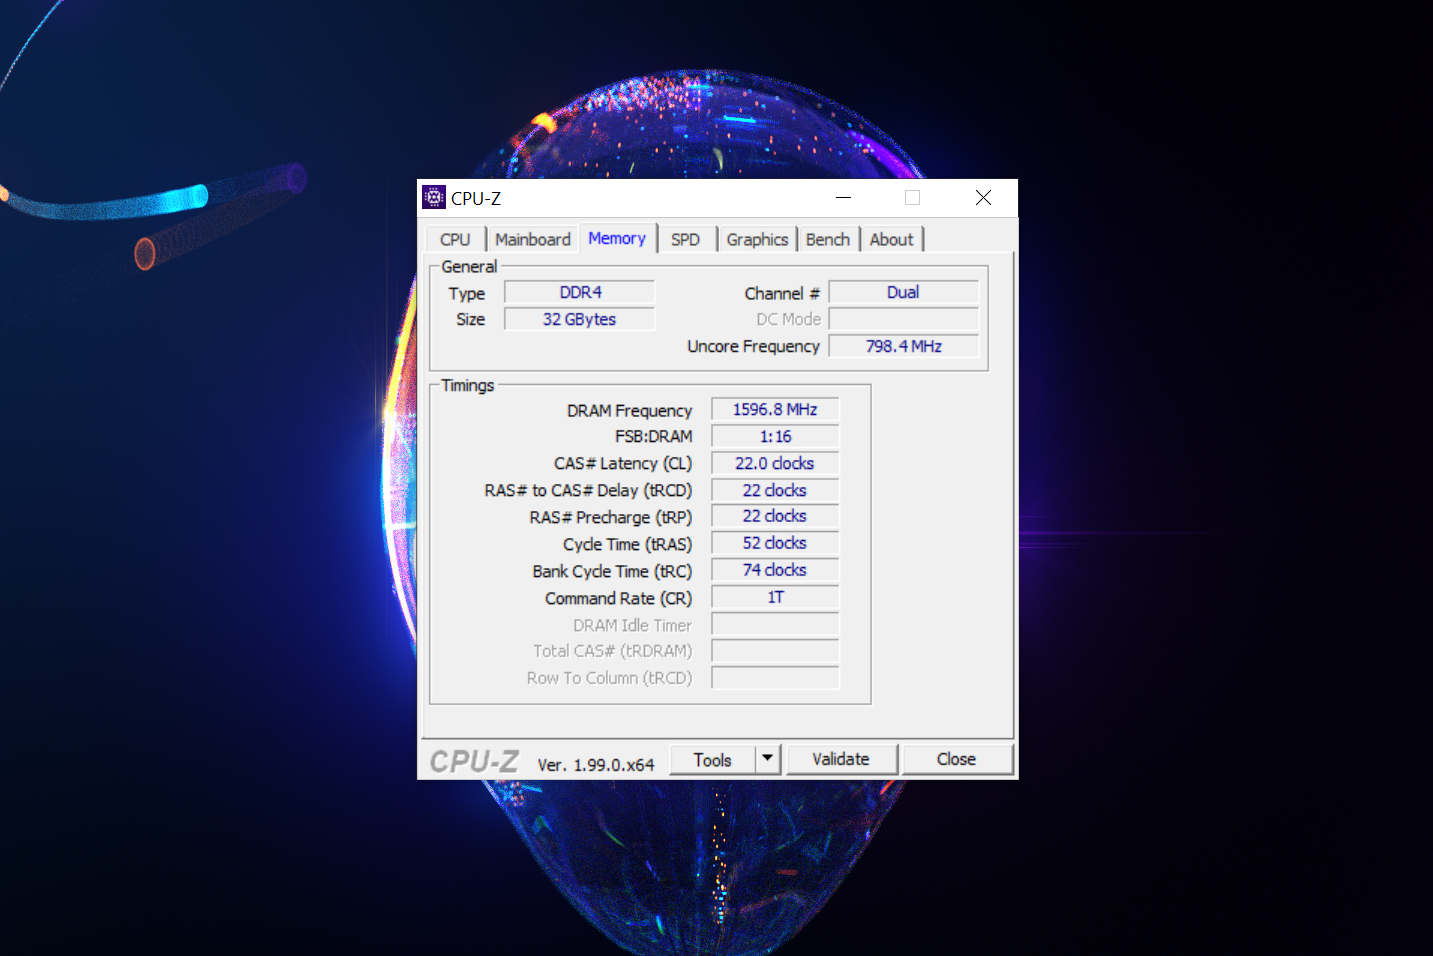
Task: Click the Close button at bottom
Action: pos(957,759)
